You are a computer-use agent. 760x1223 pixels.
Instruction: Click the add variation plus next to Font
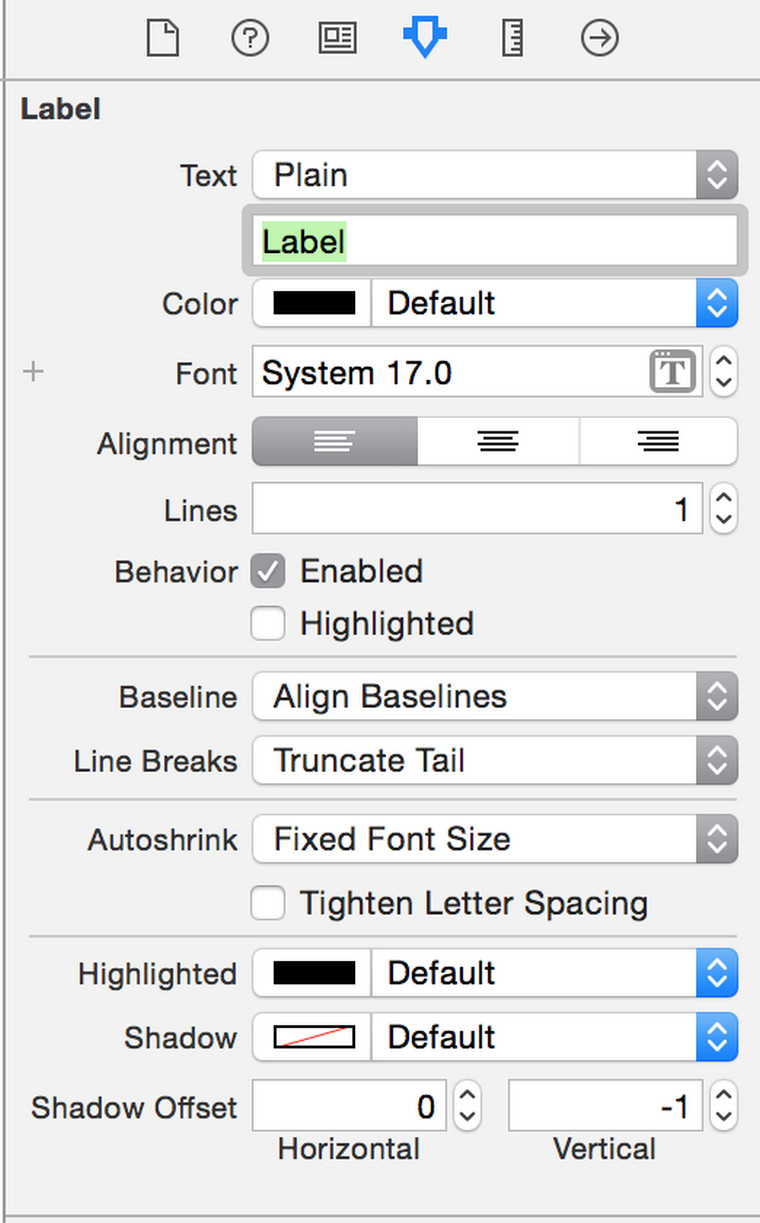tap(34, 372)
